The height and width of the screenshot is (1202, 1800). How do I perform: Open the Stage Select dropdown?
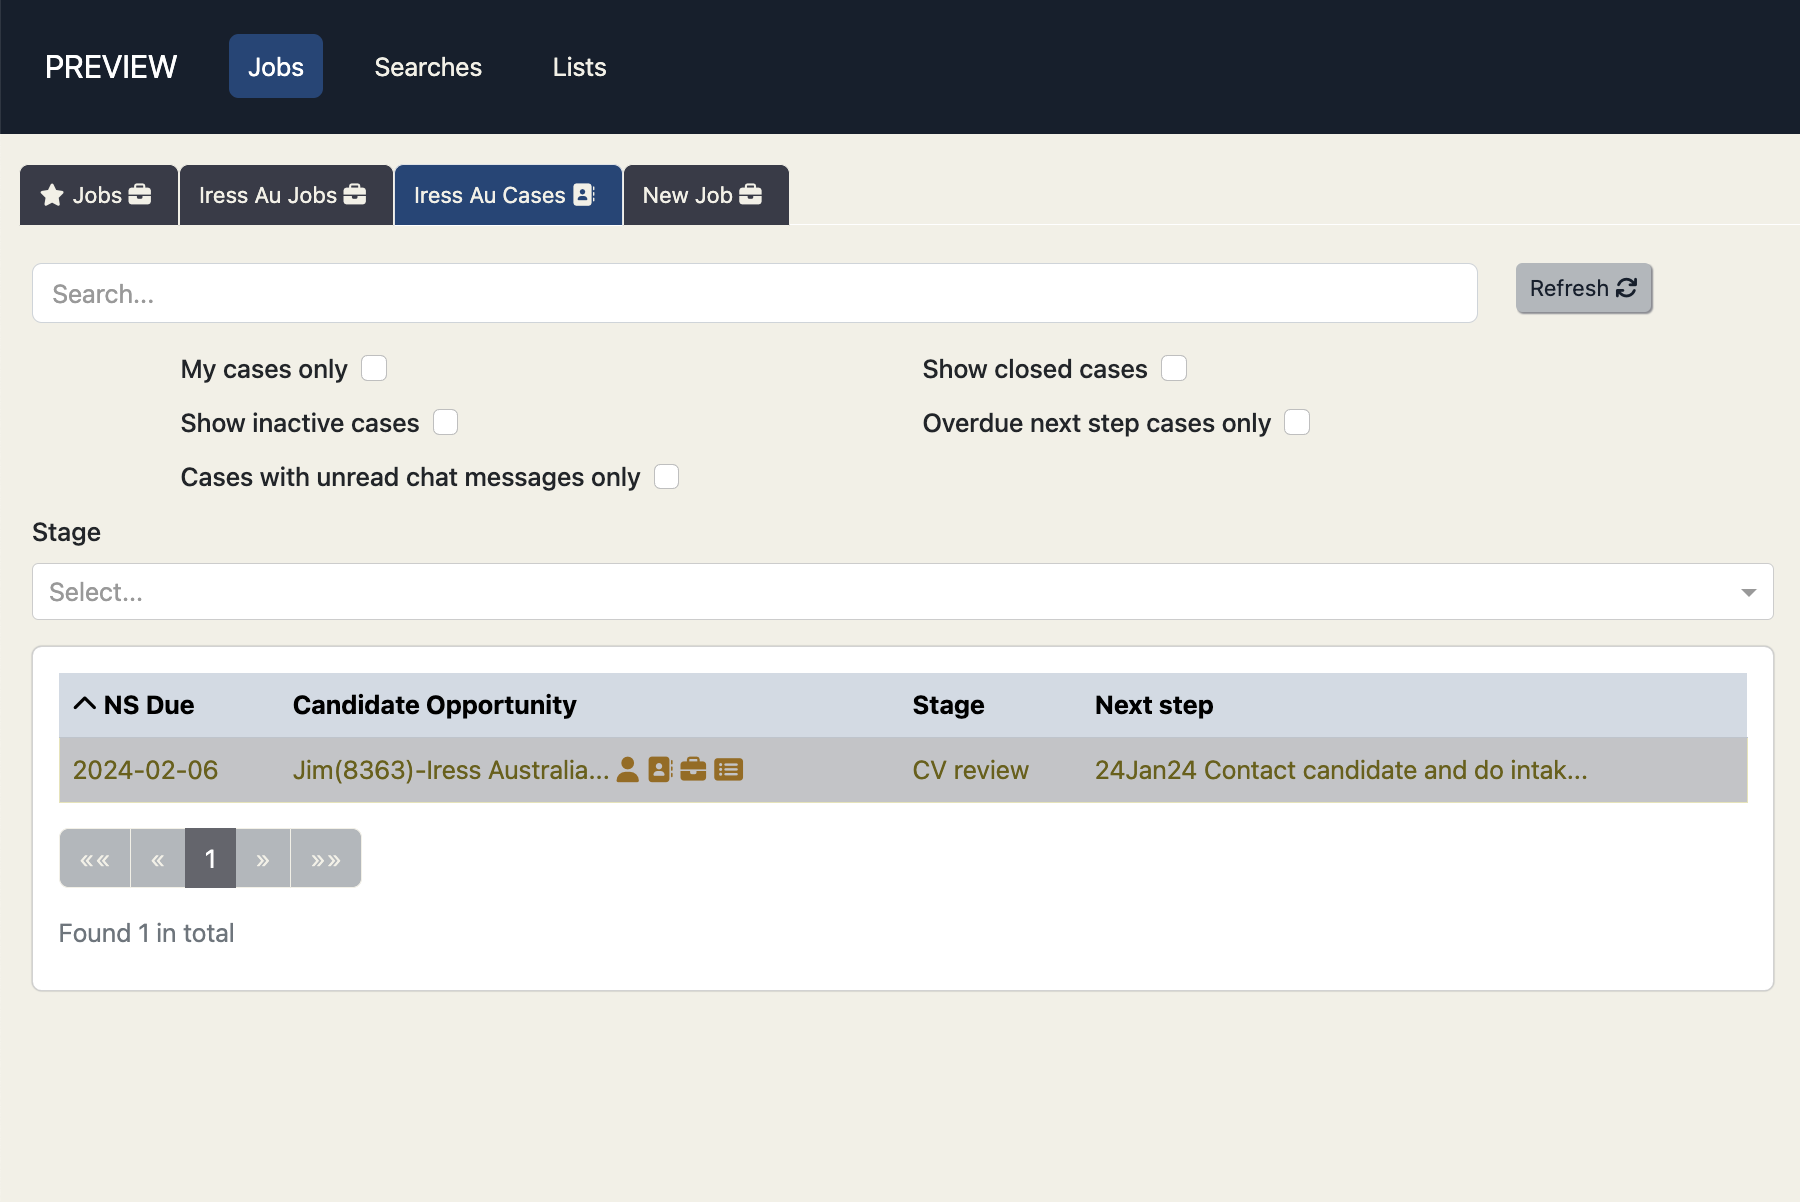[x=700, y=591]
